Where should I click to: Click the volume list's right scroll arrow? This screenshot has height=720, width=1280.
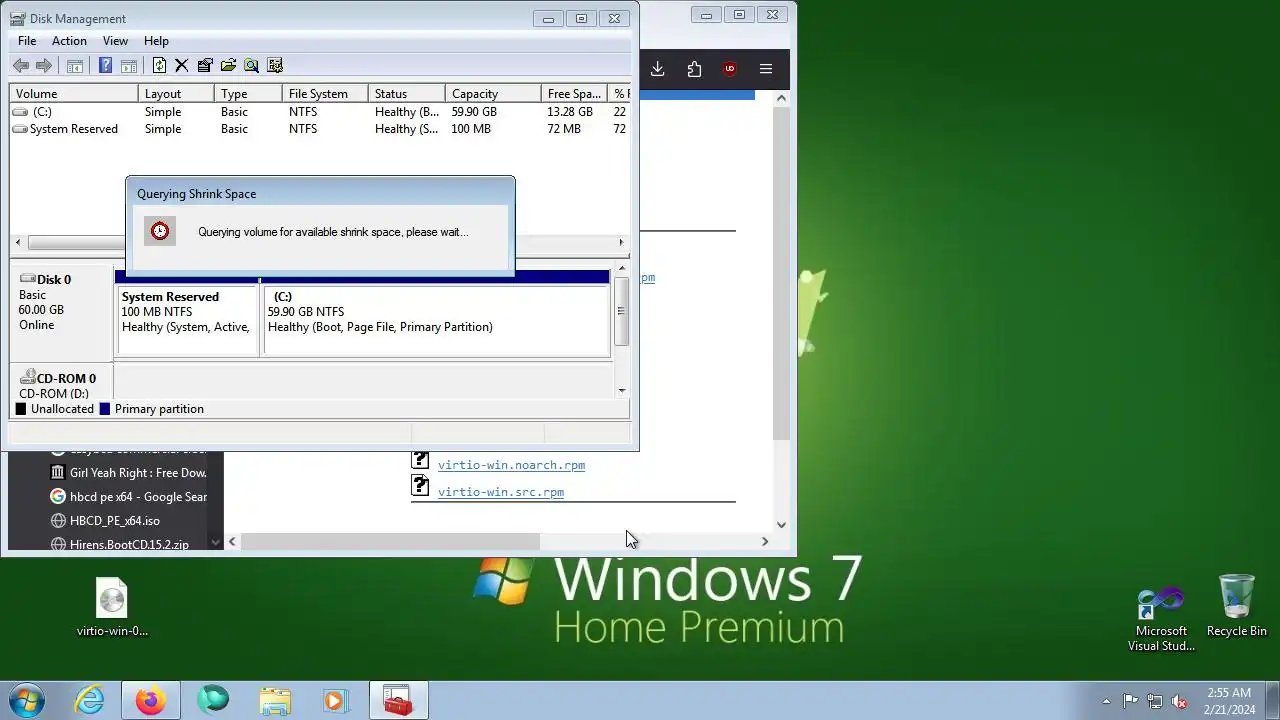pyautogui.click(x=621, y=242)
